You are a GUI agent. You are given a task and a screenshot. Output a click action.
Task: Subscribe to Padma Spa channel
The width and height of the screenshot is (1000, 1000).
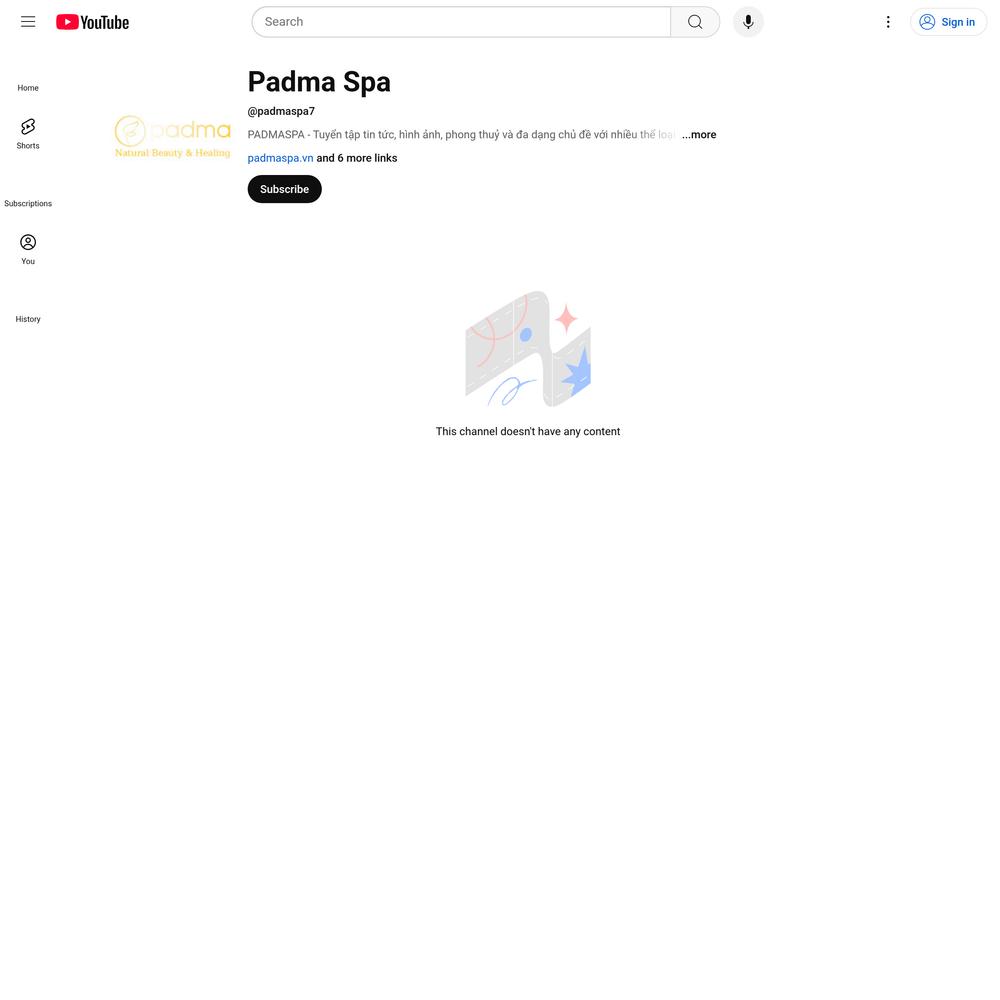284,189
